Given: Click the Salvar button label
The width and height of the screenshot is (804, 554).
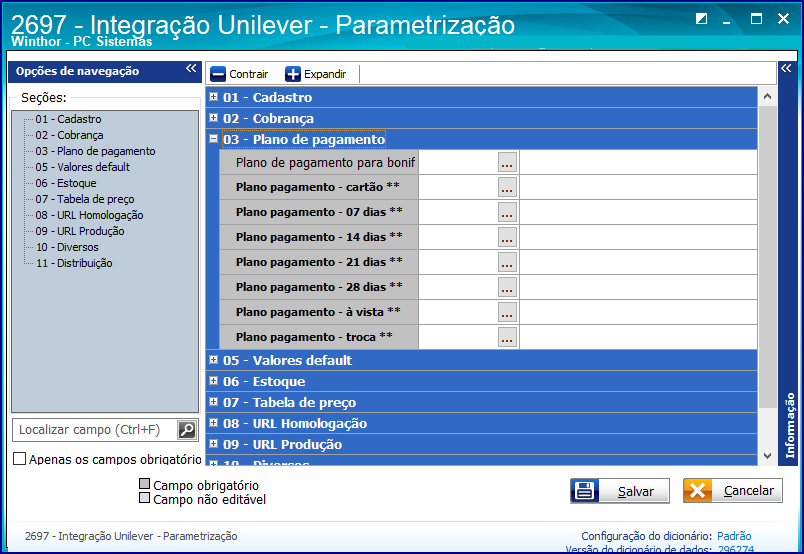Looking at the screenshot, I should coord(635,491).
